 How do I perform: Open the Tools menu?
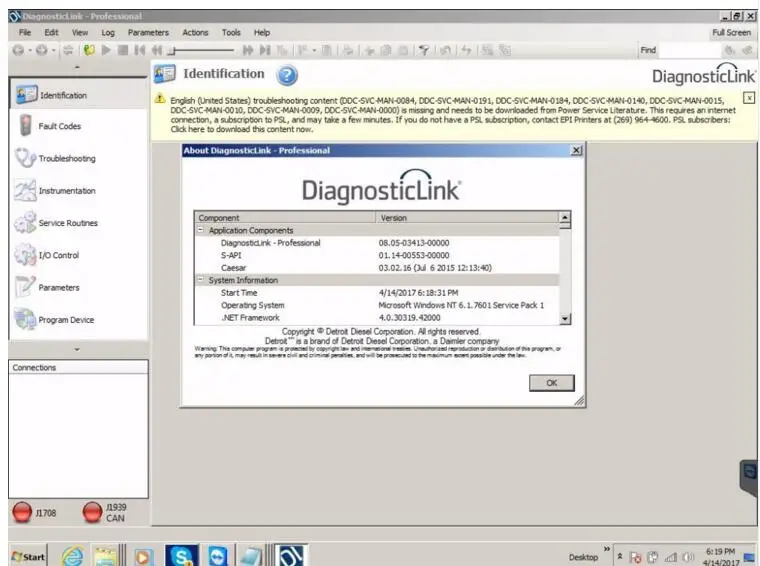click(x=231, y=32)
